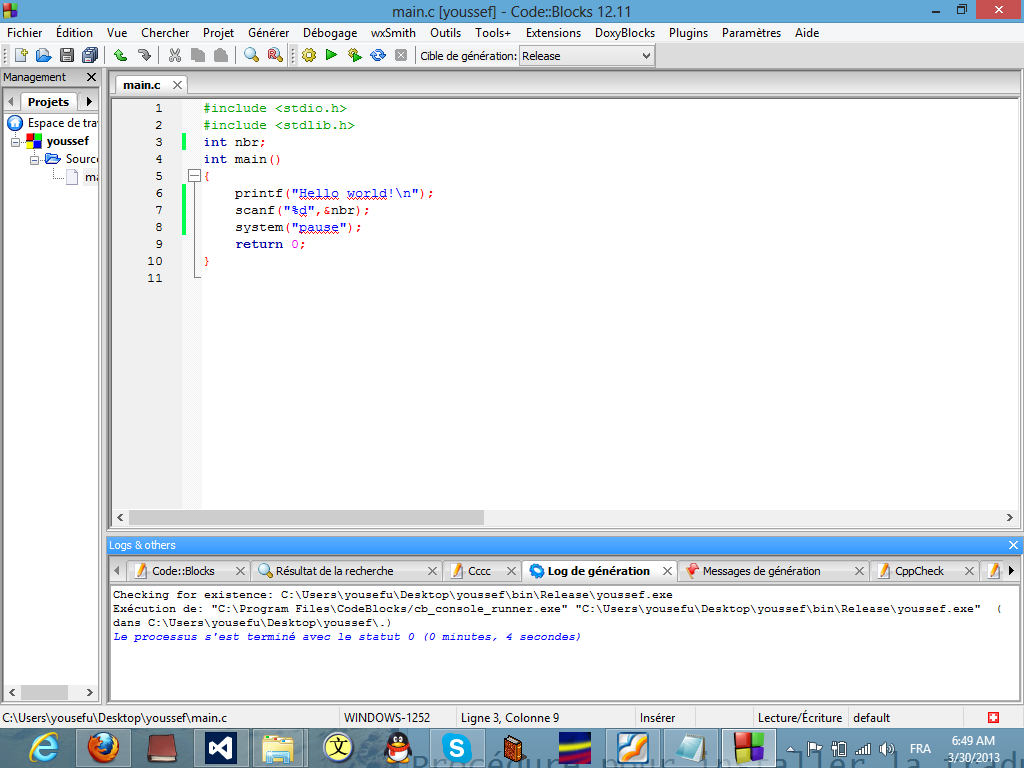This screenshot has width=1024, height=768.
Task: Show previous Management tab with the left arrow
Action: click(10, 102)
